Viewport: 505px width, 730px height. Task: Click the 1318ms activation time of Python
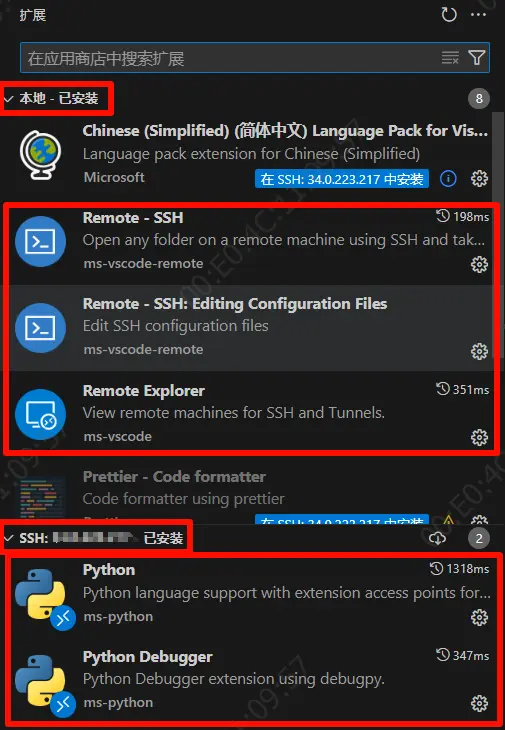point(459,569)
